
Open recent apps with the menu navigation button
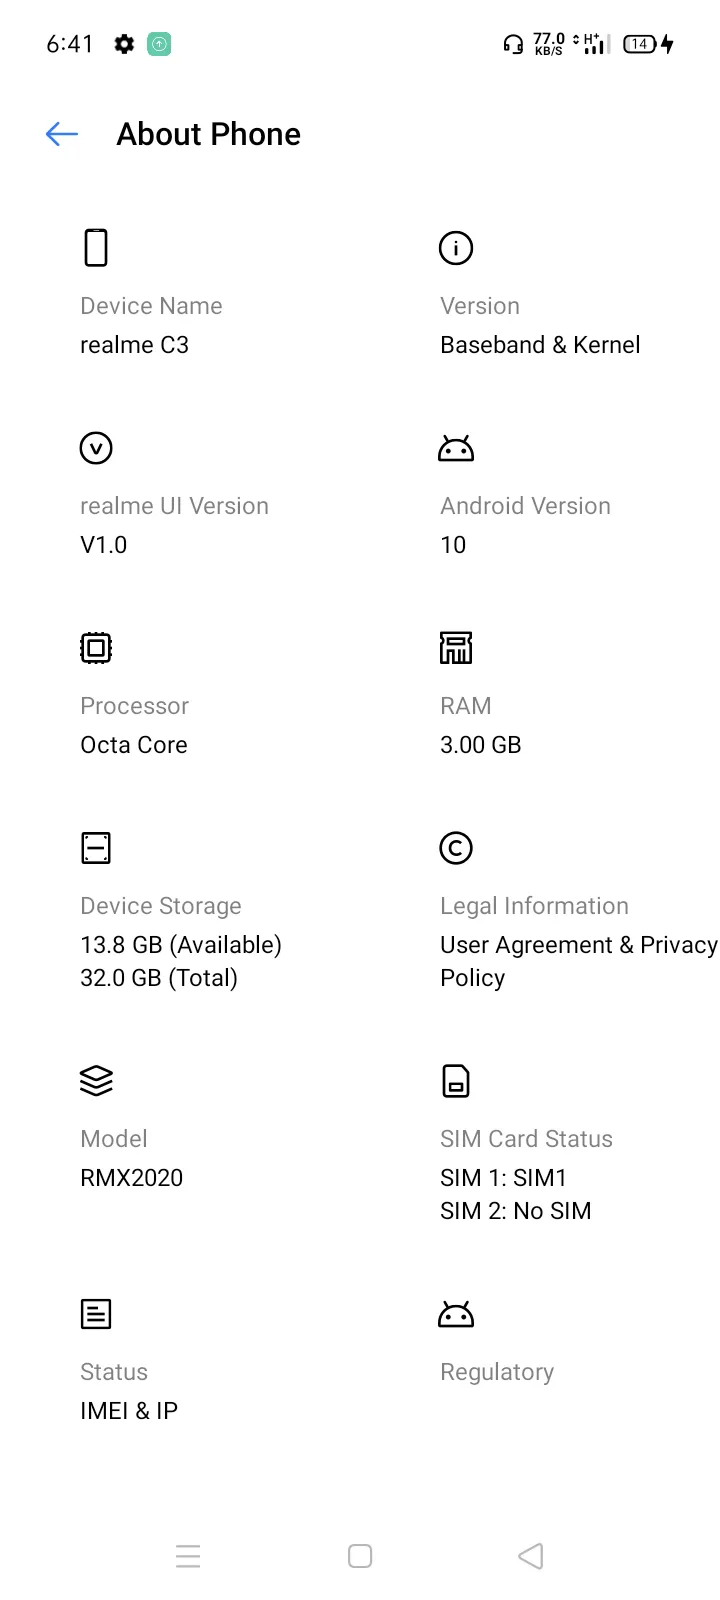click(188, 1556)
